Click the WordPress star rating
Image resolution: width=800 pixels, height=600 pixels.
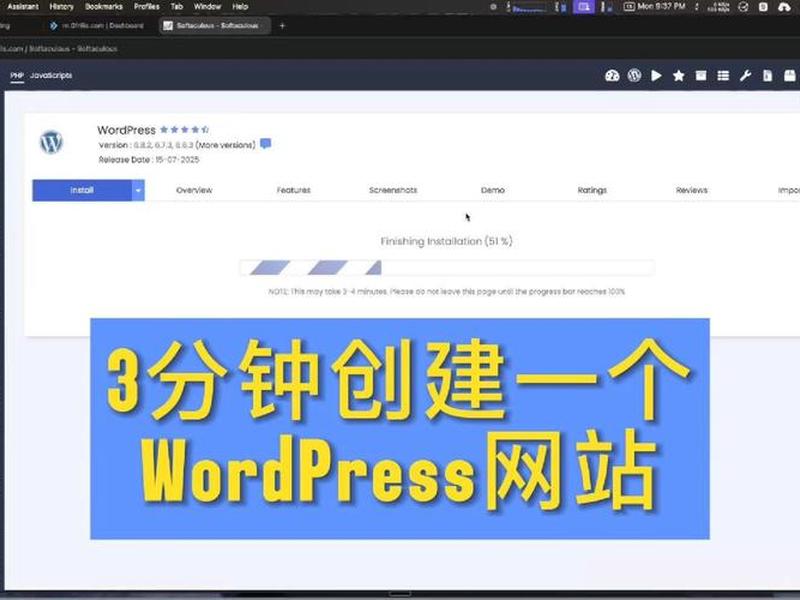coord(184,130)
